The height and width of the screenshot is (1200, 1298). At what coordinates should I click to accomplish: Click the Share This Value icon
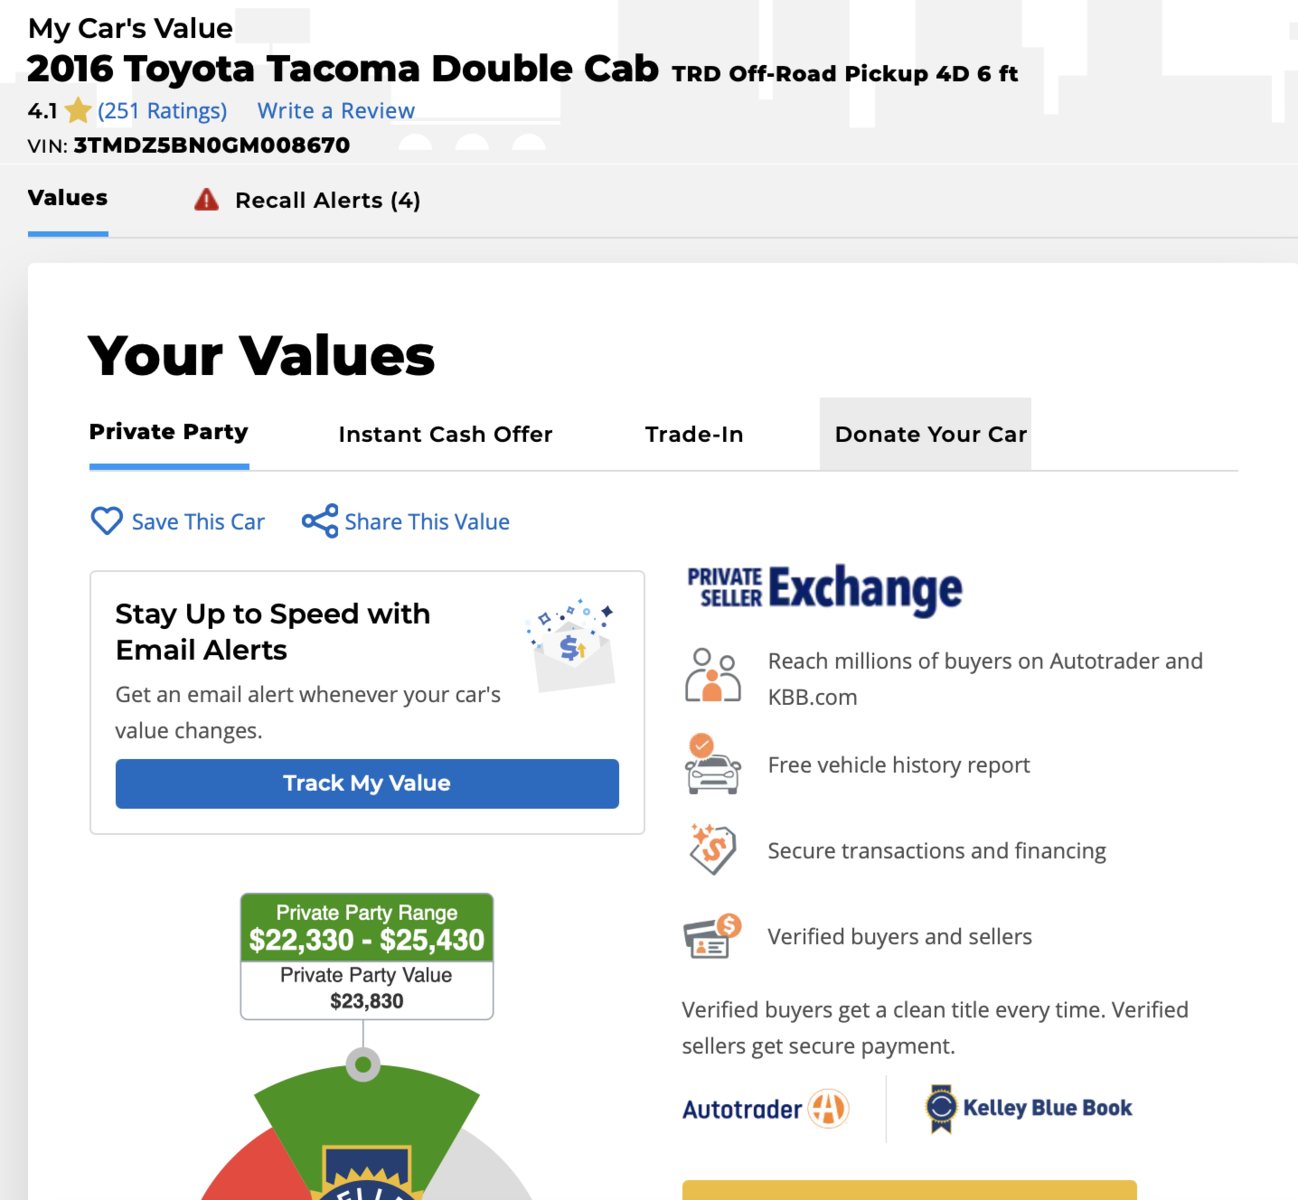320,521
